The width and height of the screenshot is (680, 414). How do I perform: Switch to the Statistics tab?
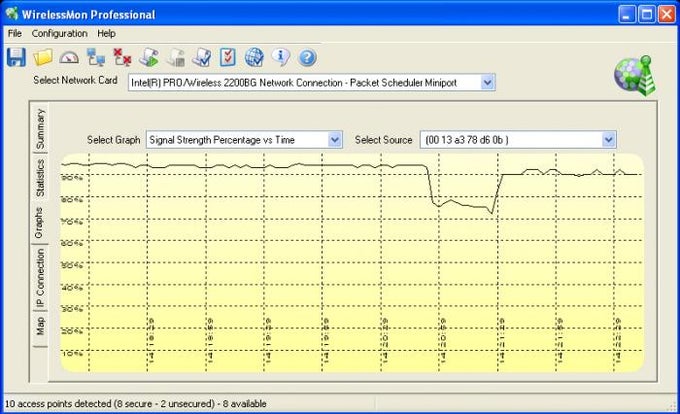[x=40, y=178]
